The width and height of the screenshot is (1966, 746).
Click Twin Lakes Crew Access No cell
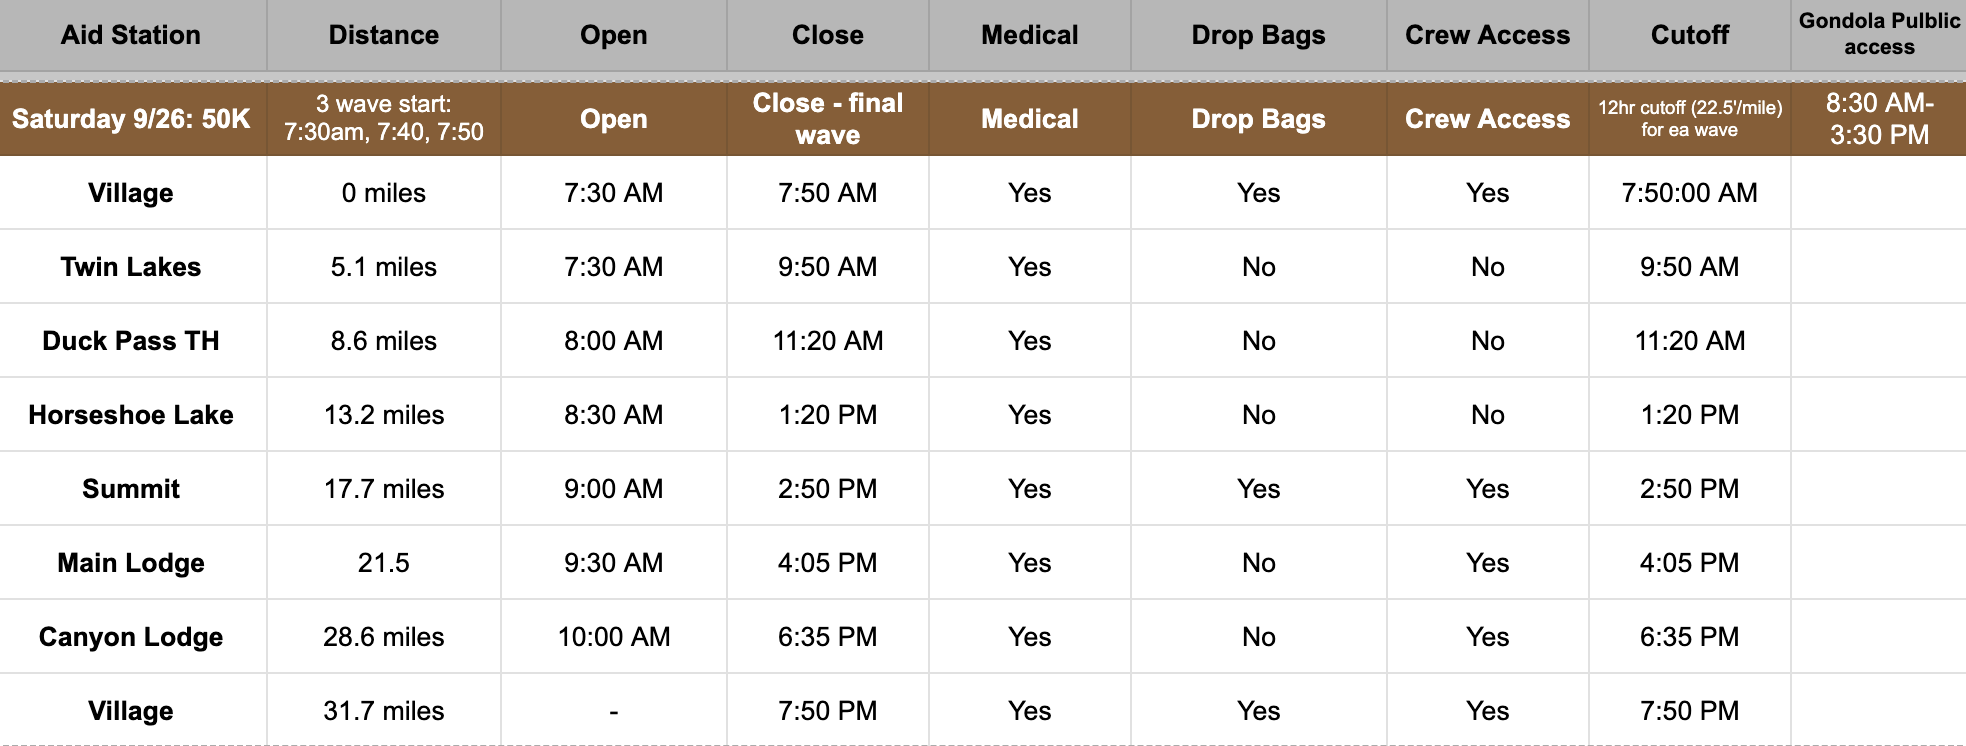(x=1488, y=267)
